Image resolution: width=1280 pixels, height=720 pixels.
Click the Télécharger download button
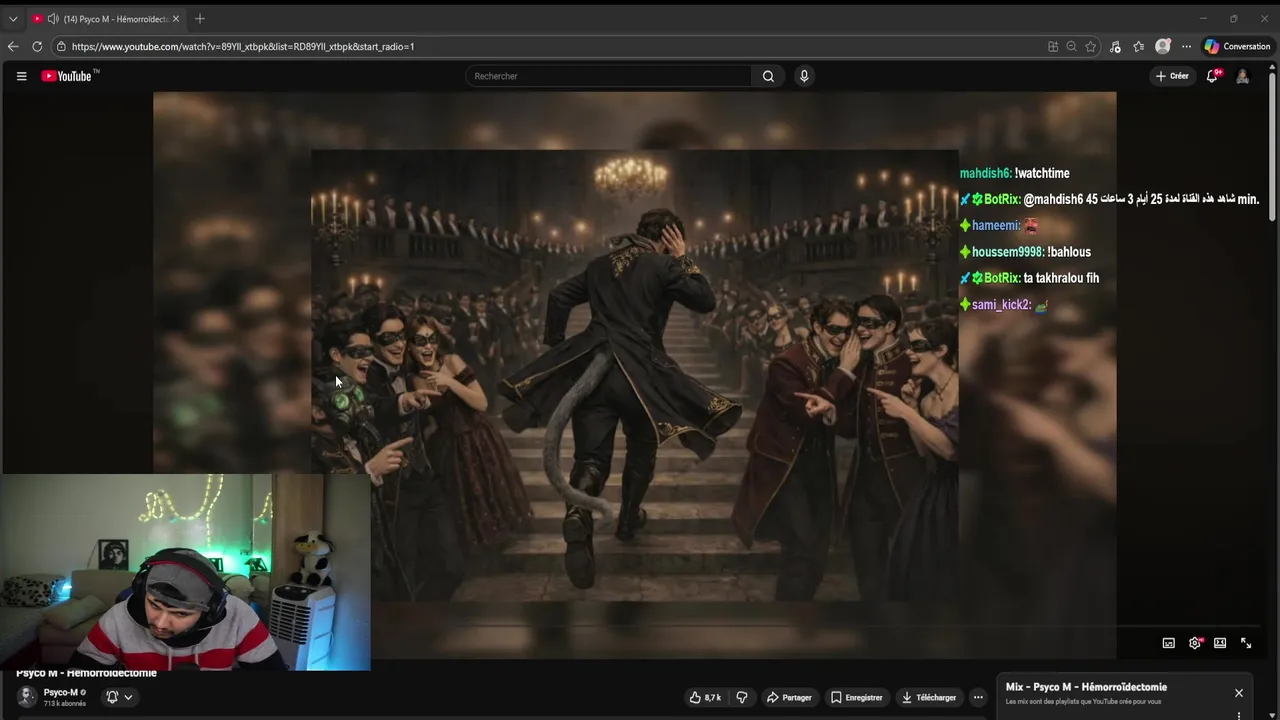click(929, 697)
